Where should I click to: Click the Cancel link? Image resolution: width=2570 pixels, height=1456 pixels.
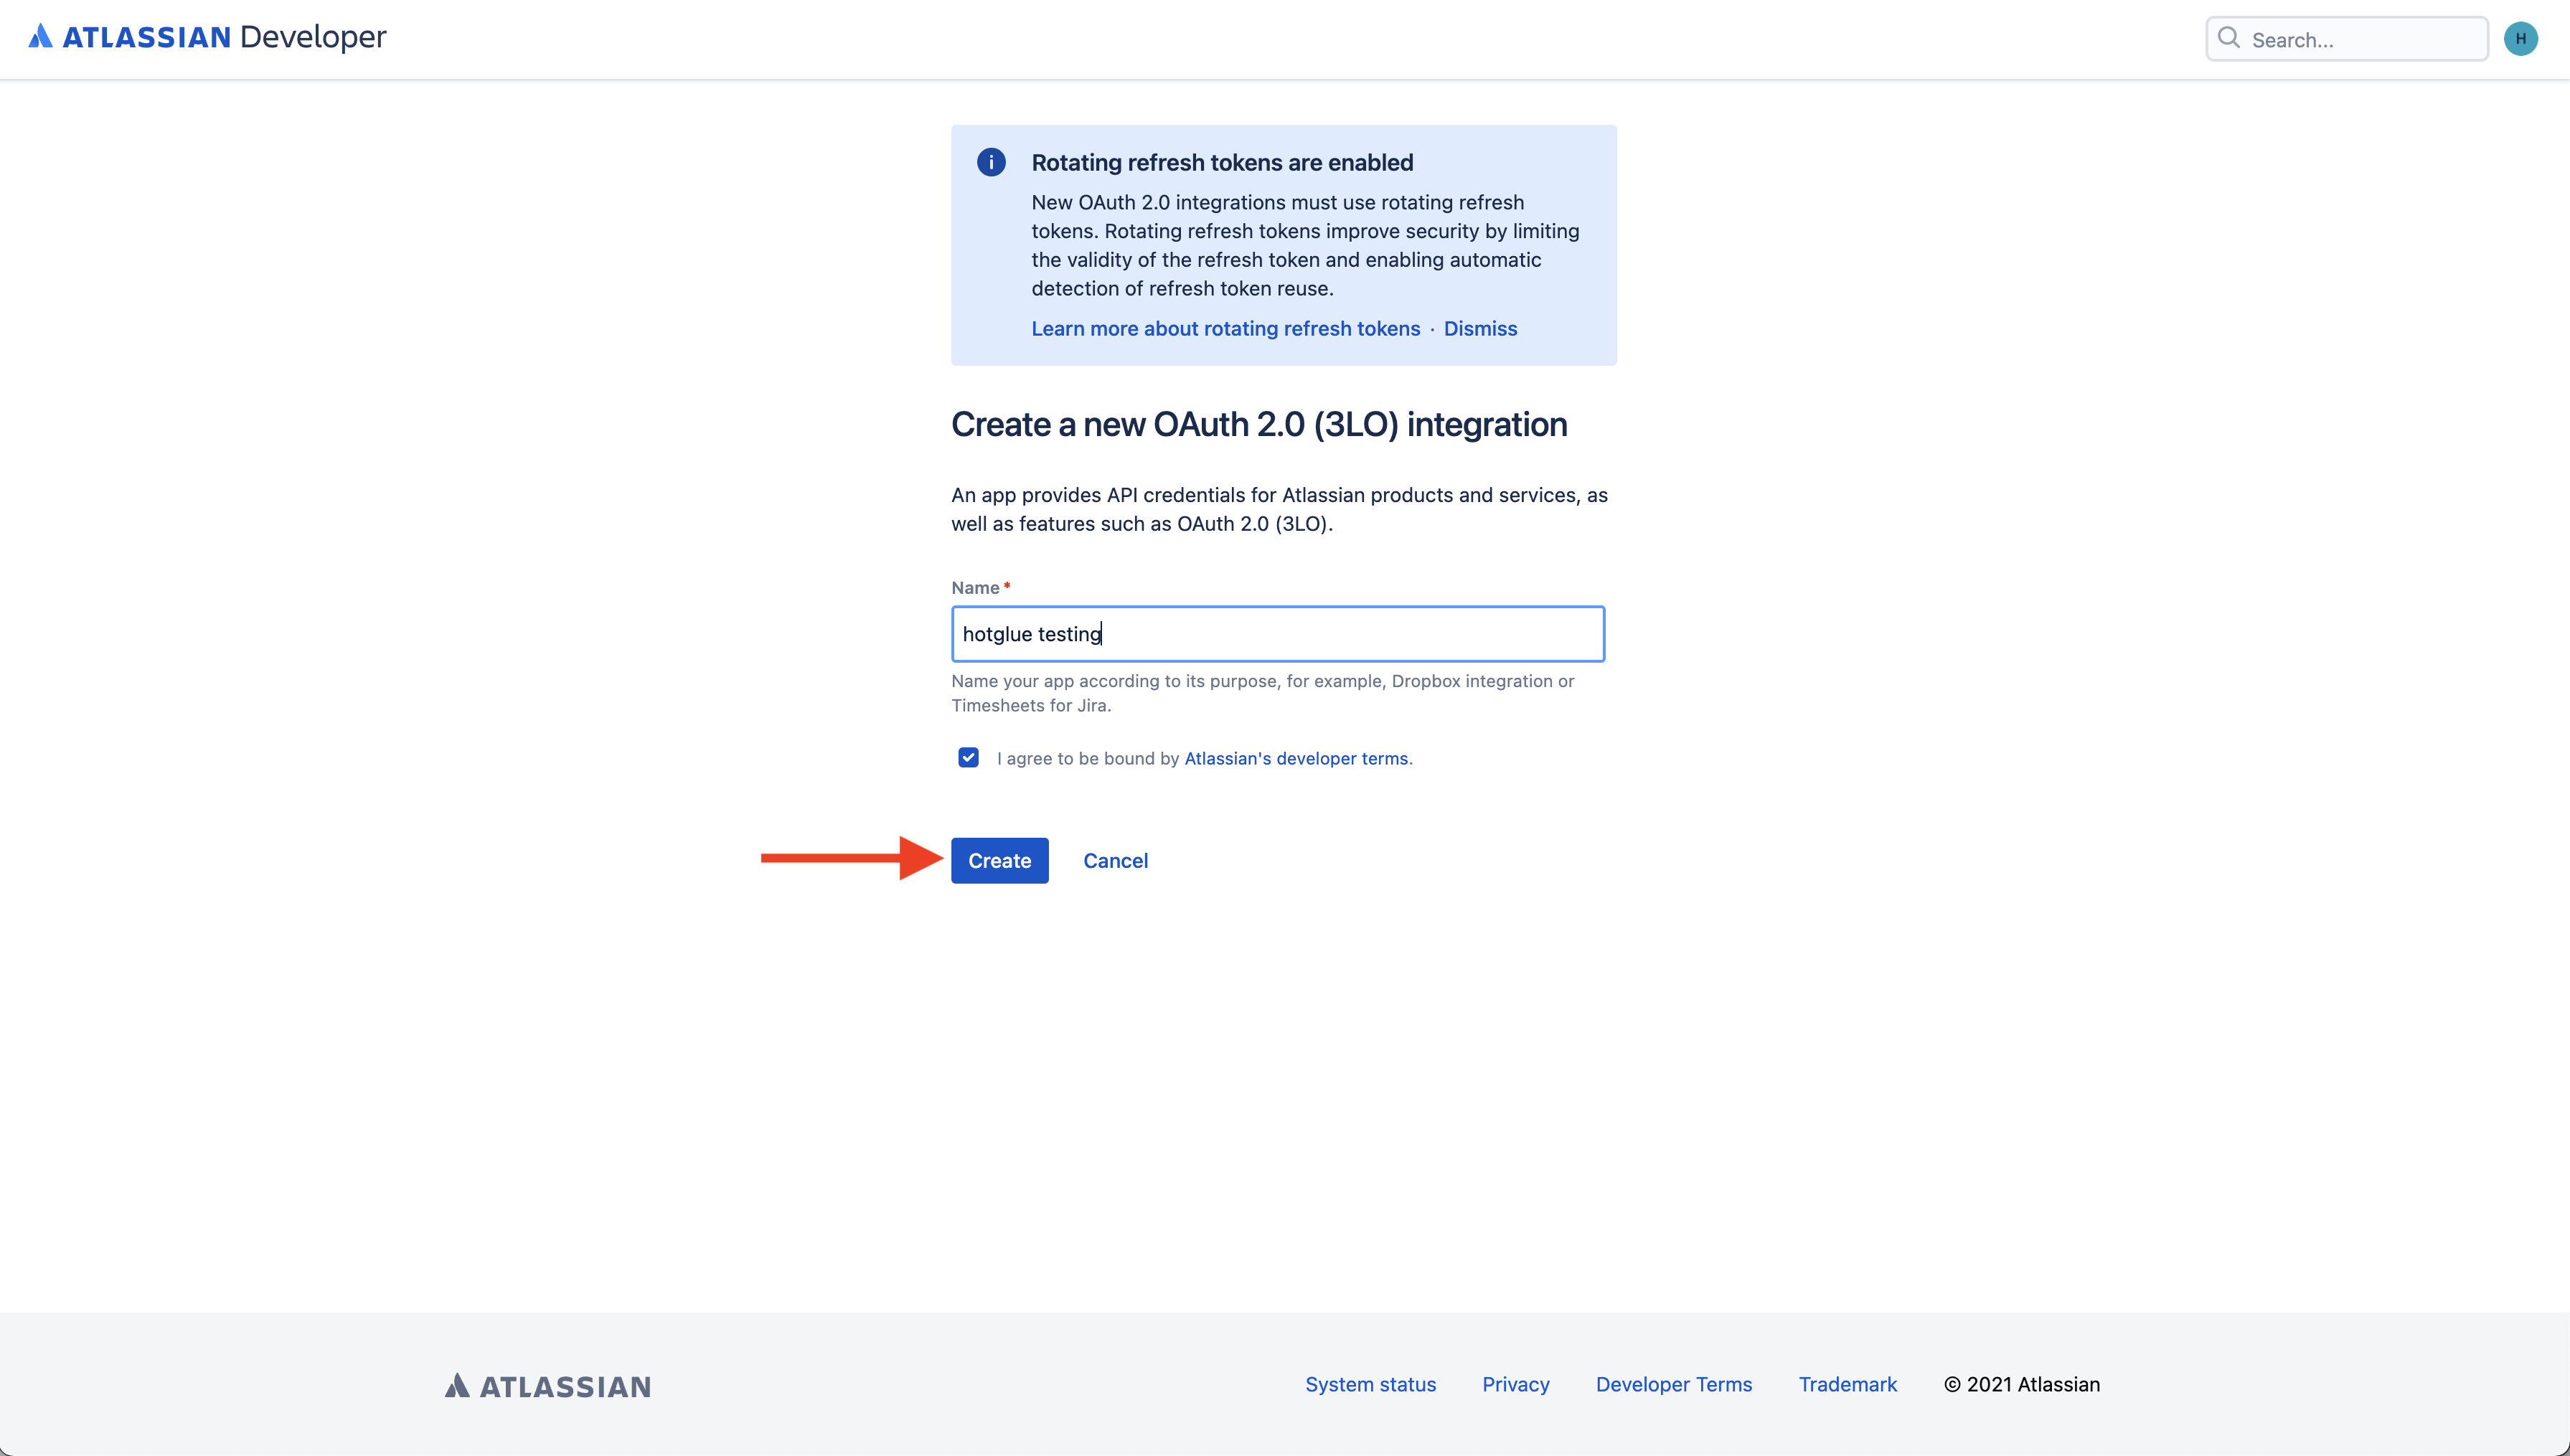tap(1115, 860)
